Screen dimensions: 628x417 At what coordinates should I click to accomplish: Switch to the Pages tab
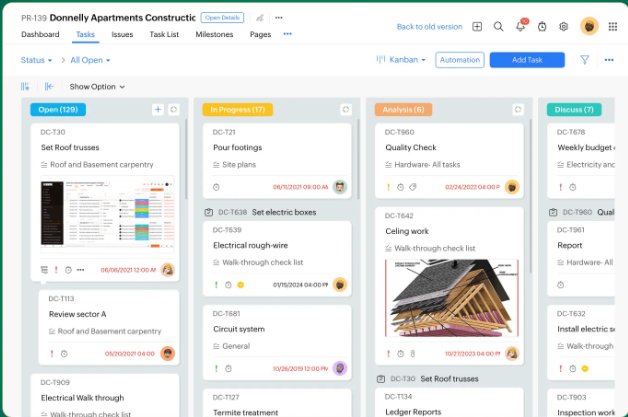tap(260, 34)
